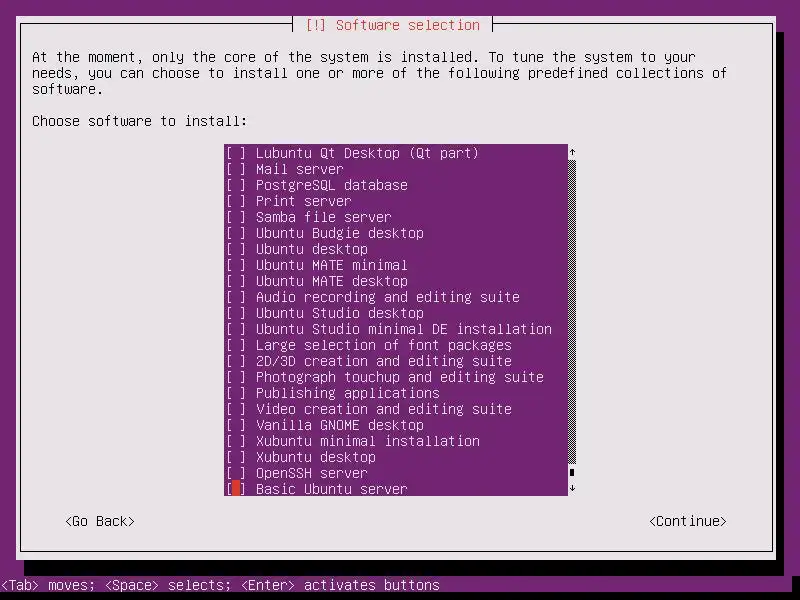Viewport: 800px width, 600px height.
Task: Toggle the Ubuntu desktop checkbox
Action: pyautogui.click(x=236, y=249)
